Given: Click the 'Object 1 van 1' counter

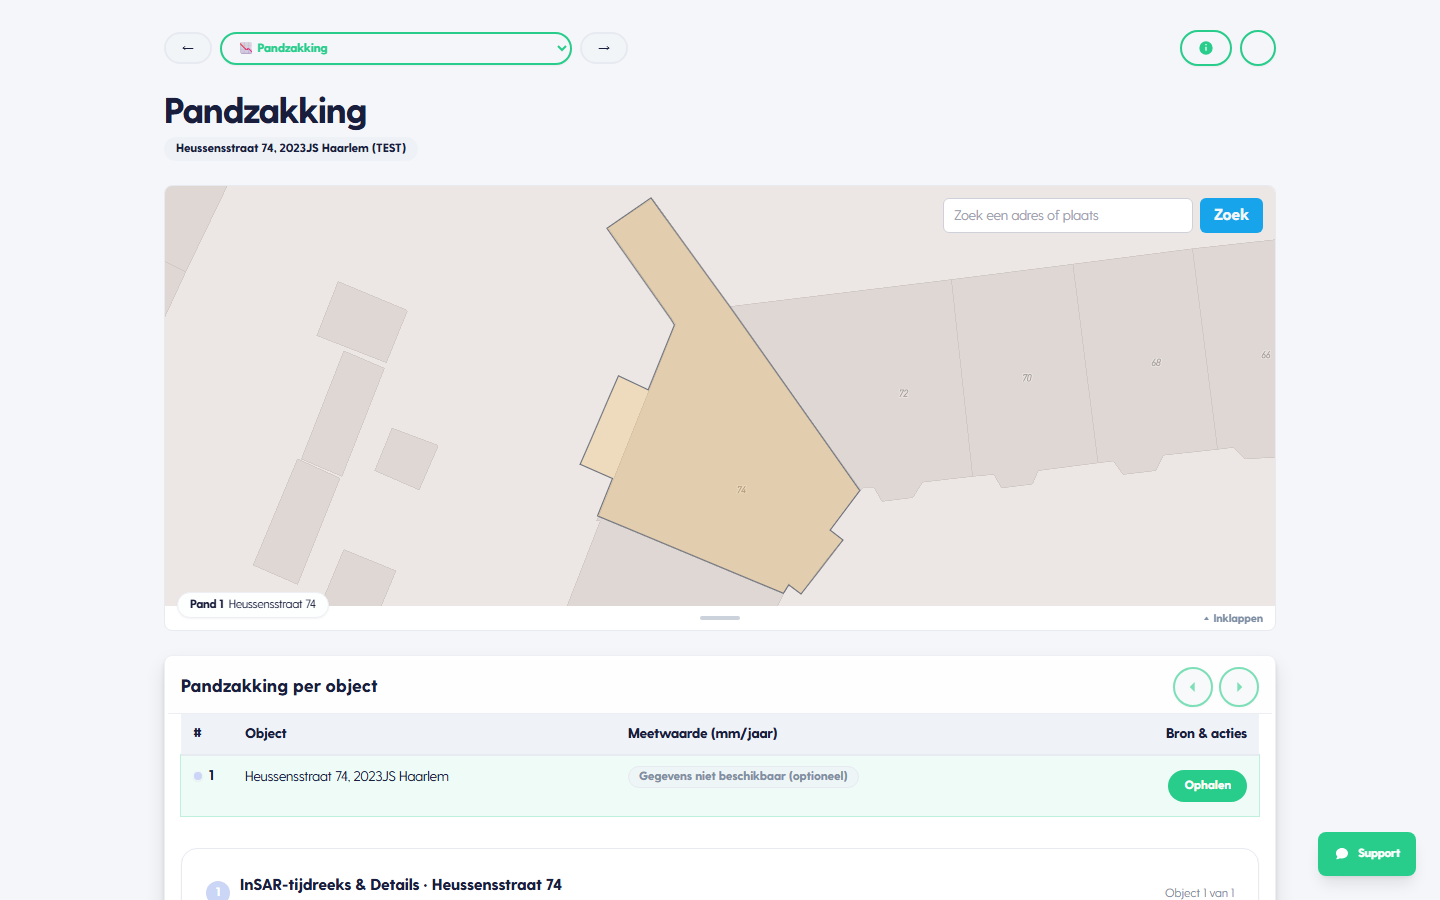Looking at the screenshot, I should click(x=1200, y=893).
